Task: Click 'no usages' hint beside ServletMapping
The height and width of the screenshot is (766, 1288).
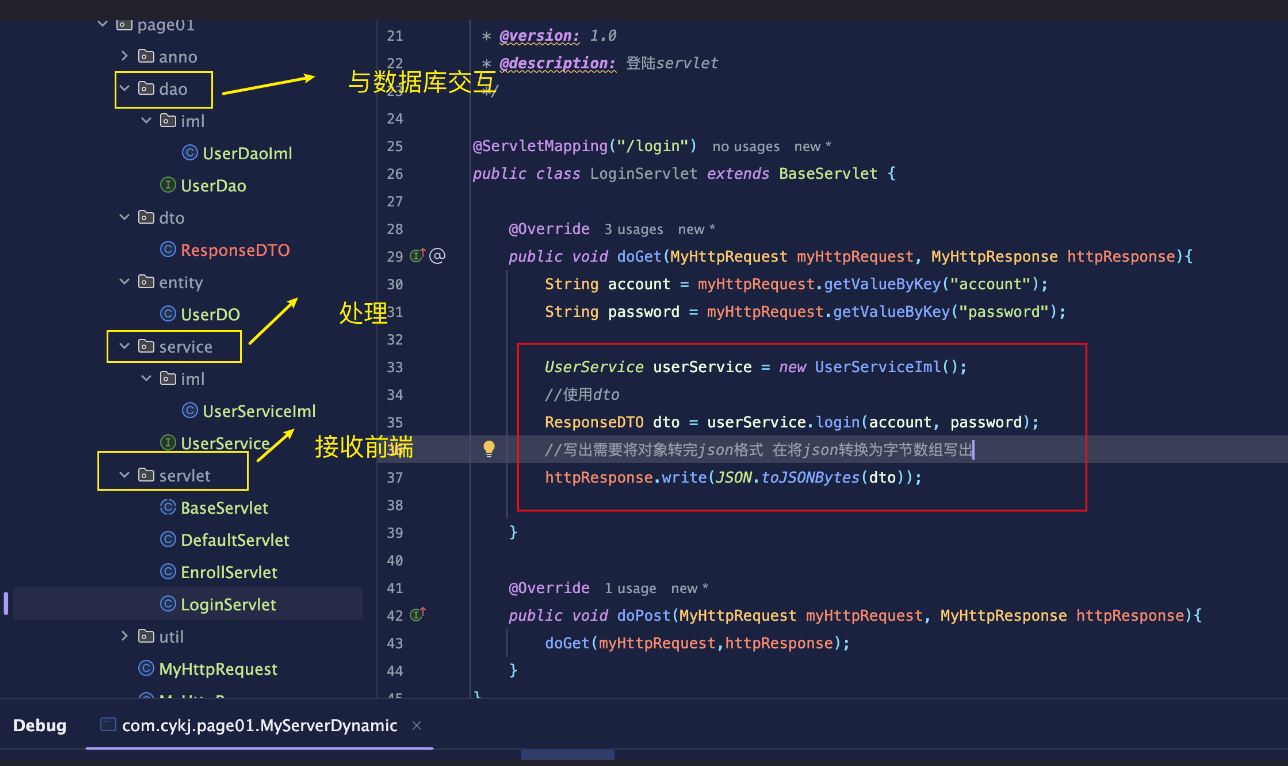Action: [x=745, y=146]
